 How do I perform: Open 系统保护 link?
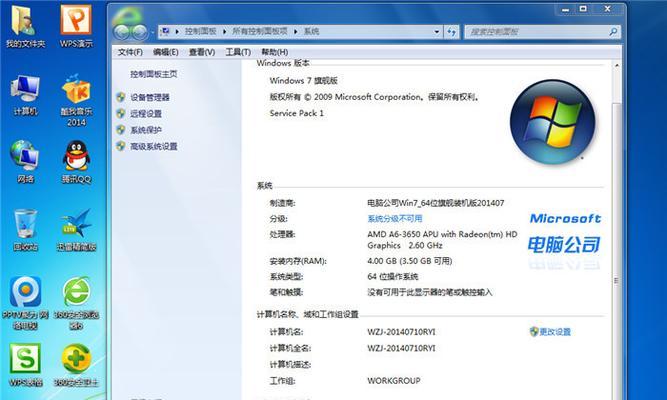coord(146,130)
